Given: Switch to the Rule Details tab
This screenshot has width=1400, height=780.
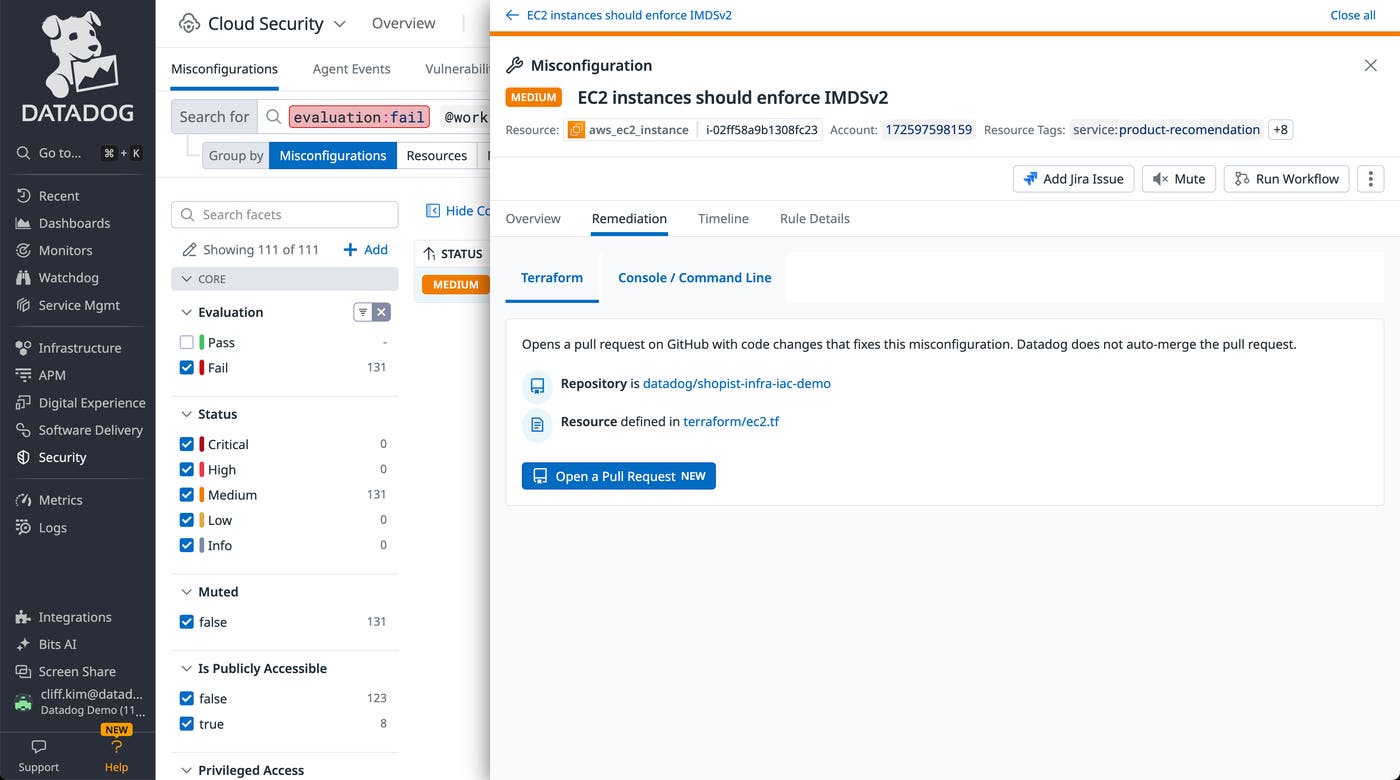Looking at the screenshot, I should 813,218.
